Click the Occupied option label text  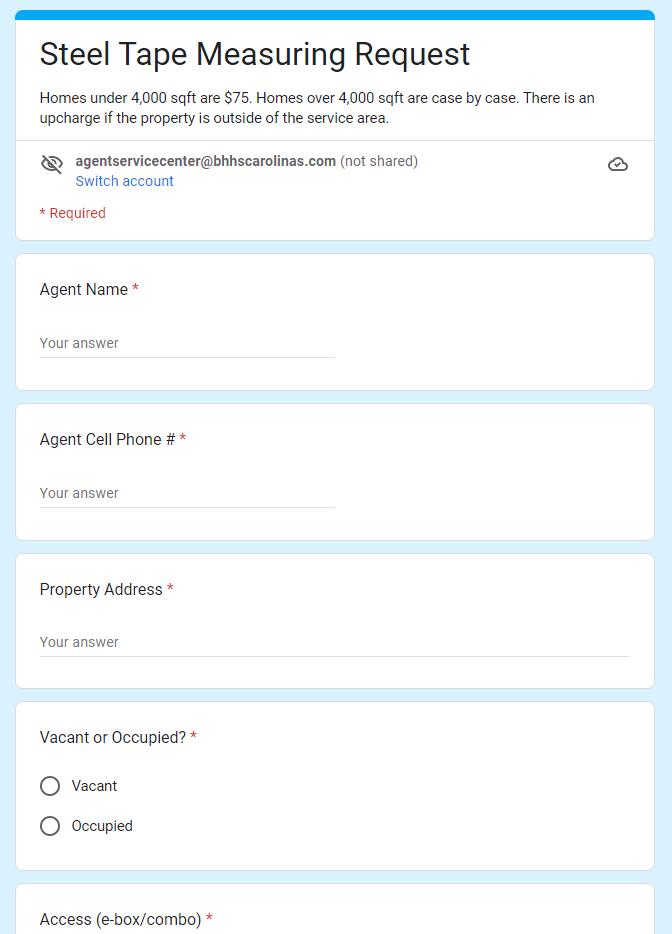102,826
